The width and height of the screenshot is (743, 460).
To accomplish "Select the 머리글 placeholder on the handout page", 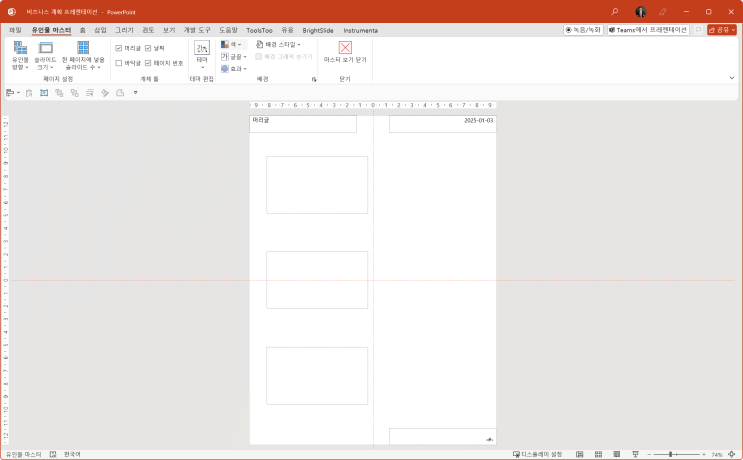I will [302, 124].
